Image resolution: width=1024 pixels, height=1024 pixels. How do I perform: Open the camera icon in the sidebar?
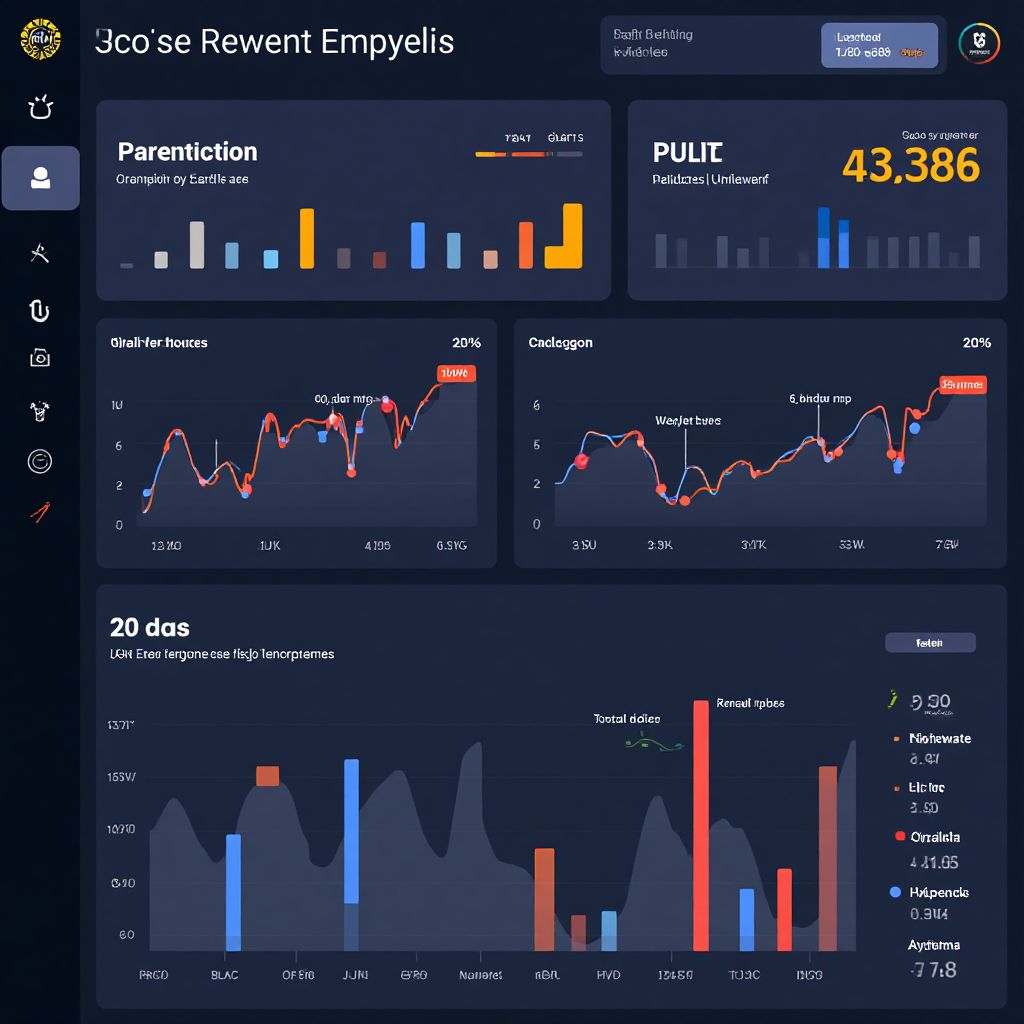point(40,357)
